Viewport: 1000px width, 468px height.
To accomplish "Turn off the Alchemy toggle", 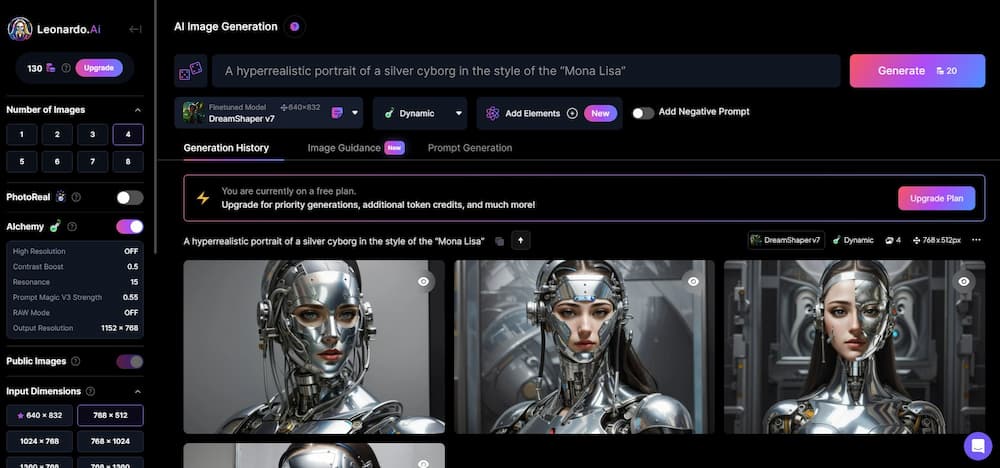I will coord(129,227).
